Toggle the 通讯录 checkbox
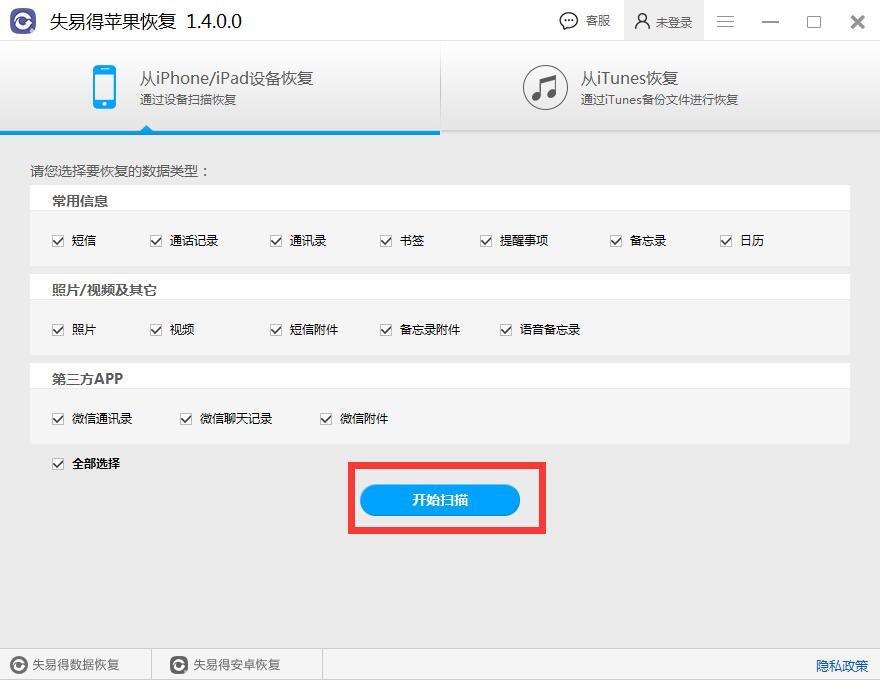The width and height of the screenshot is (880, 680). (x=276, y=241)
